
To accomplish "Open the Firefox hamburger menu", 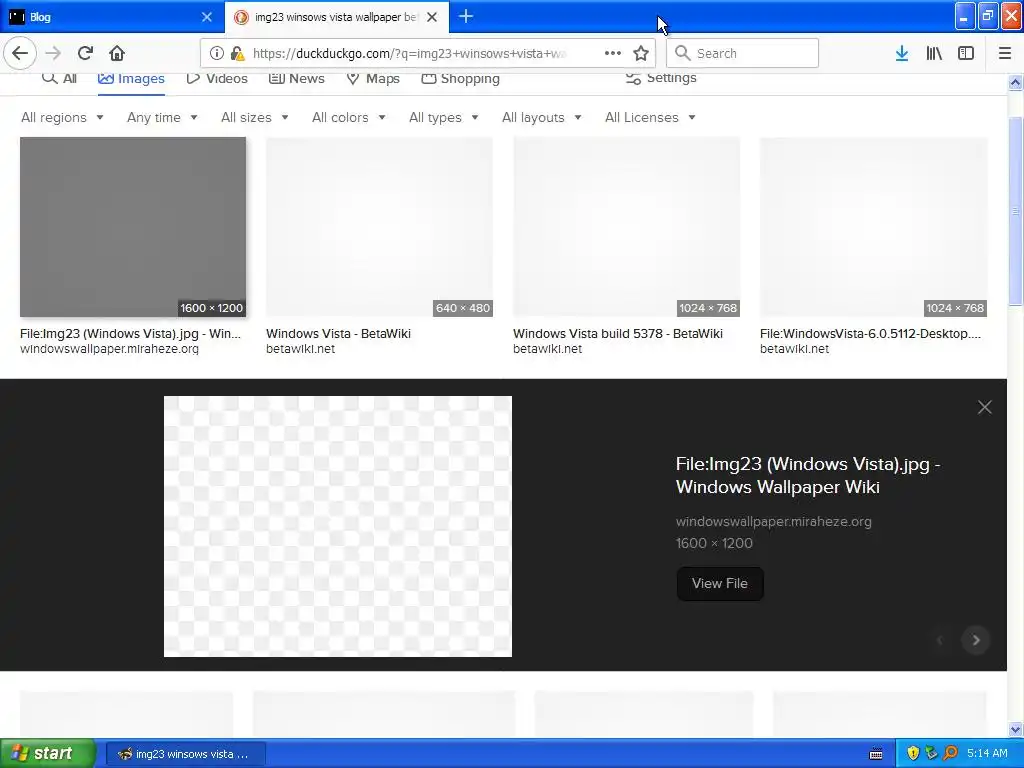I will [x=1004, y=54].
